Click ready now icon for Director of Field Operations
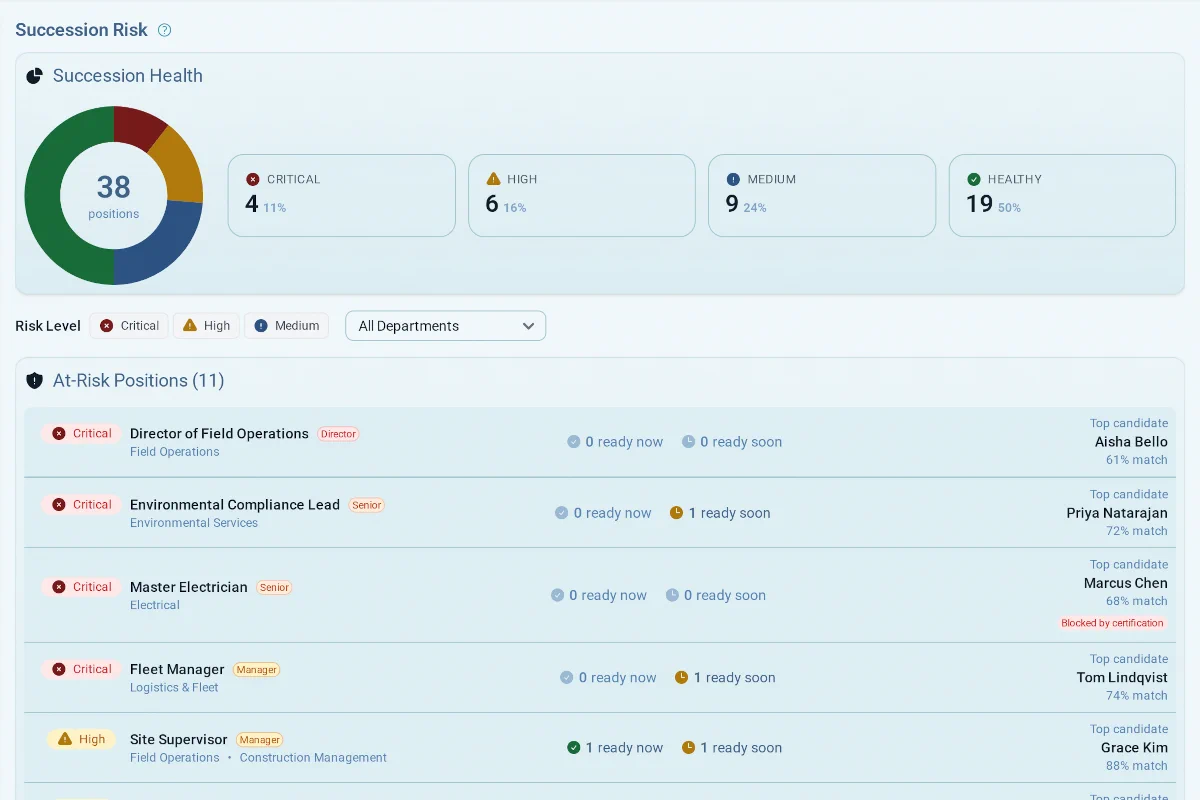The height and width of the screenshot is (800, 1200). click(574, 442)
